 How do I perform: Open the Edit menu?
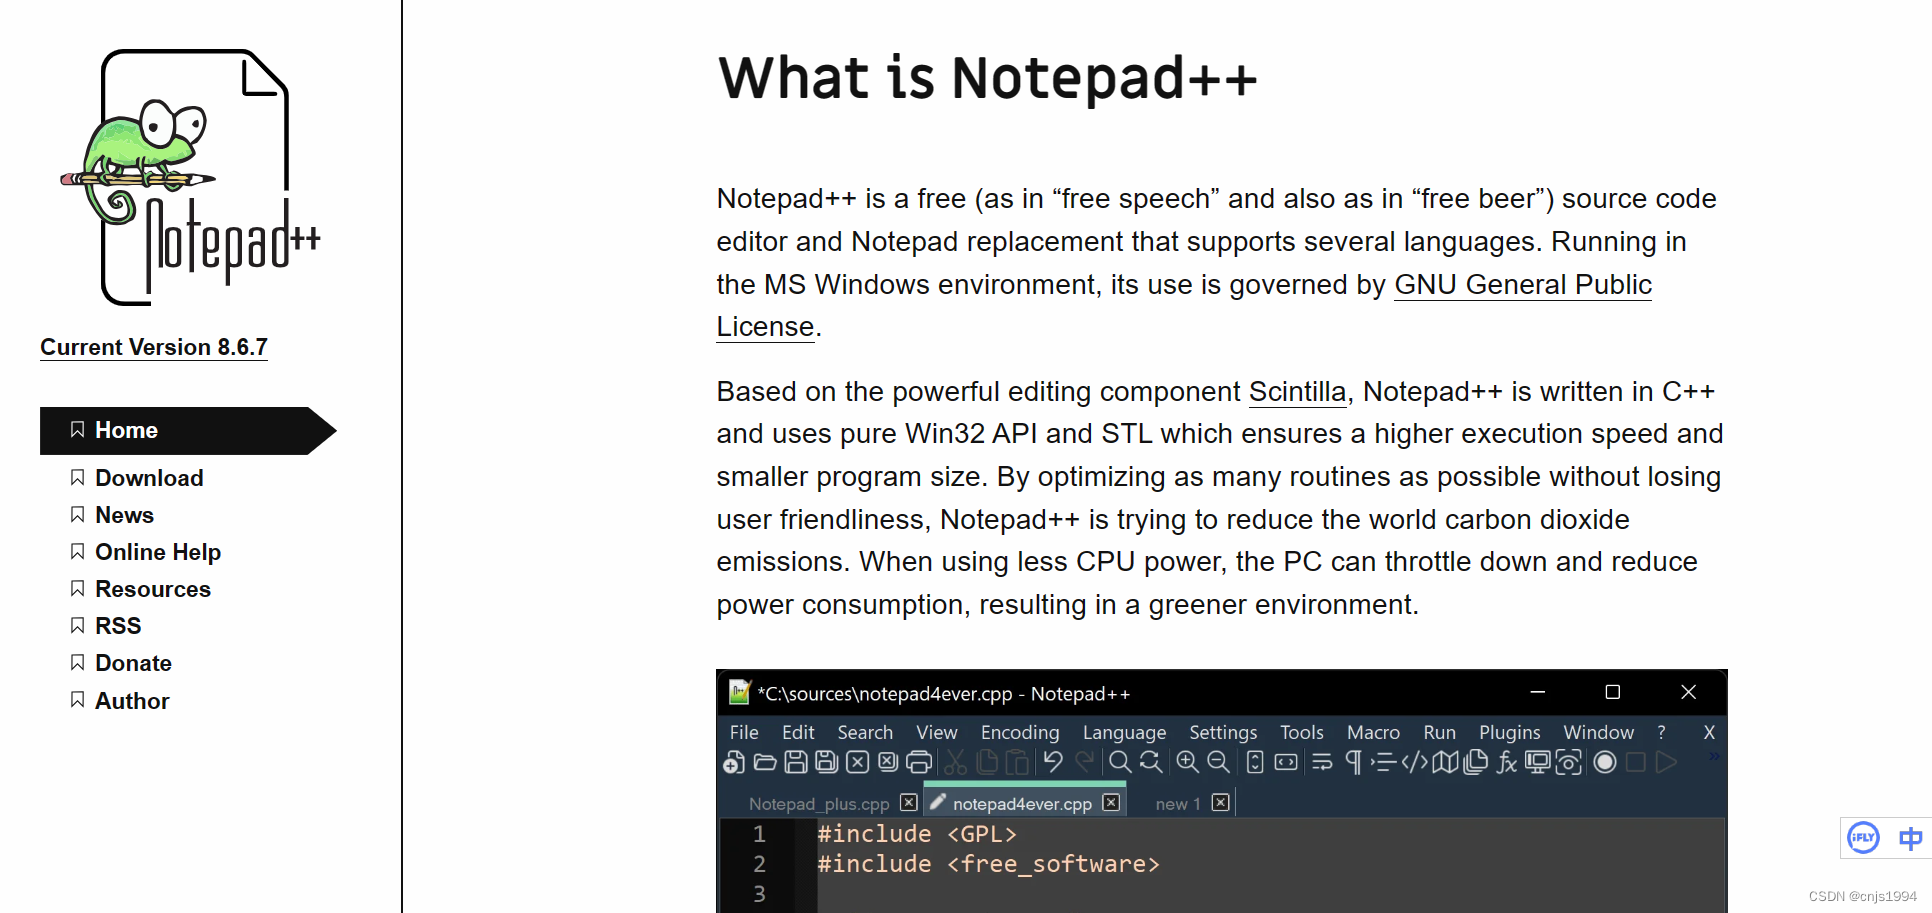click(798, 732)
